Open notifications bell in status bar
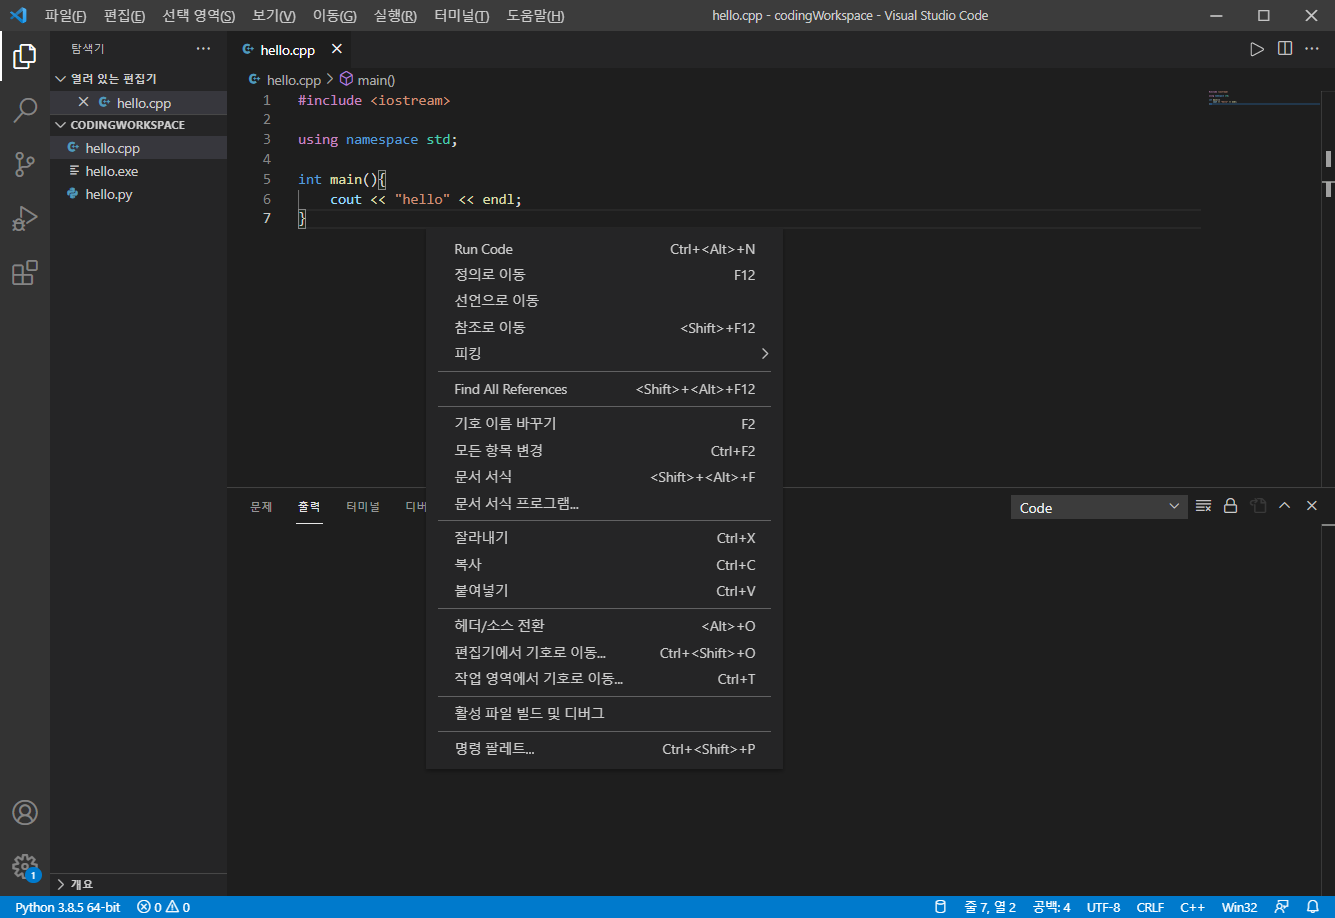This screenshot has height=918, width=1335. [1313, 907]
